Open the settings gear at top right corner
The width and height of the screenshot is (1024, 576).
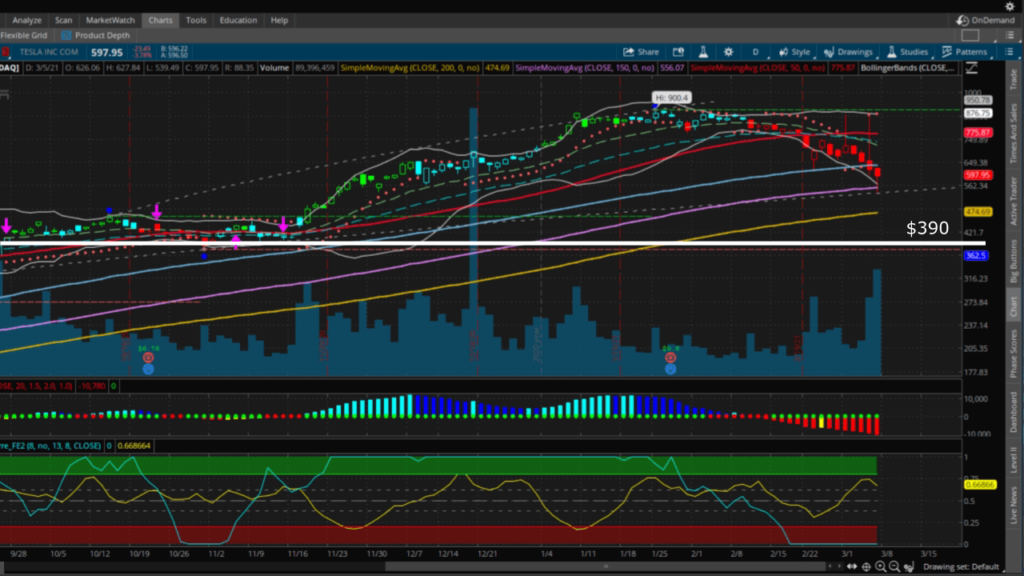click(1010, 6)
